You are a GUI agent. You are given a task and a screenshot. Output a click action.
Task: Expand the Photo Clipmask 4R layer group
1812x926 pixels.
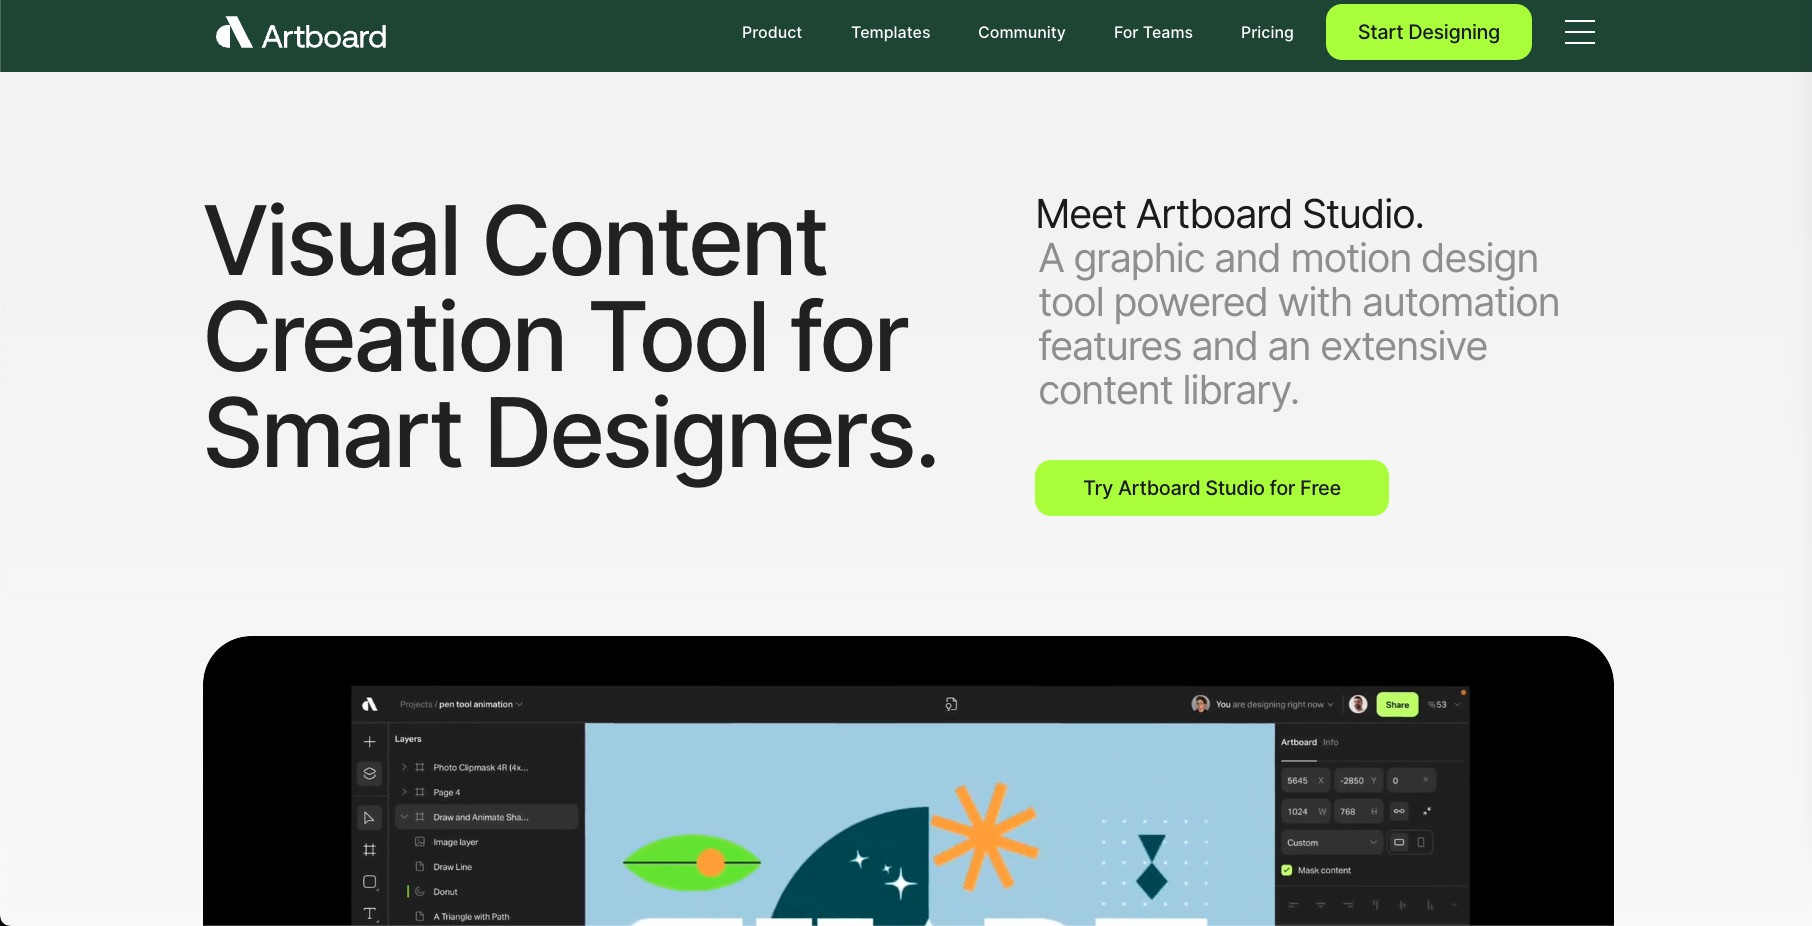pyautogui.click(x=404, y=767)
